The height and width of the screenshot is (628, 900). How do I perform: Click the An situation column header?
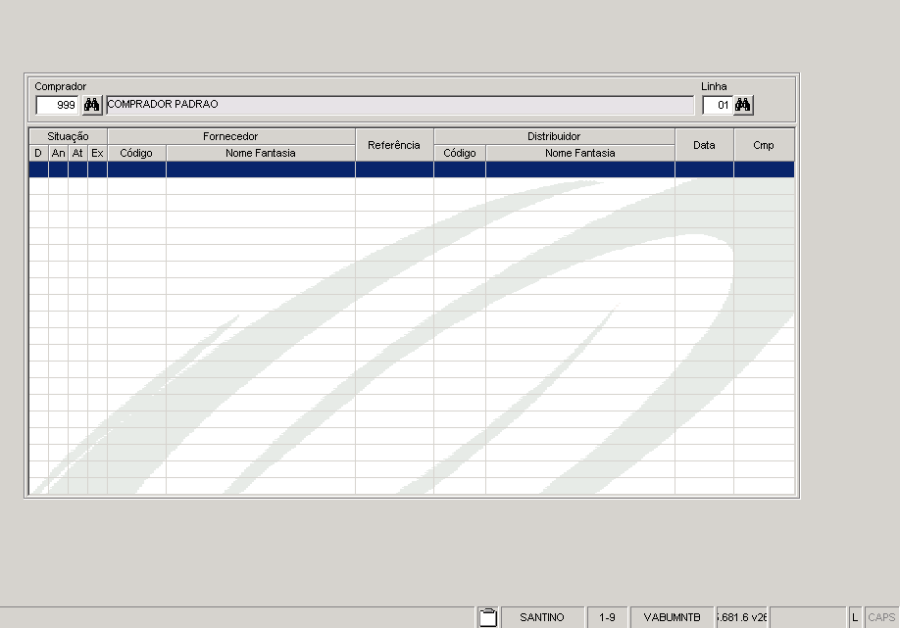(x=59, y=153)
